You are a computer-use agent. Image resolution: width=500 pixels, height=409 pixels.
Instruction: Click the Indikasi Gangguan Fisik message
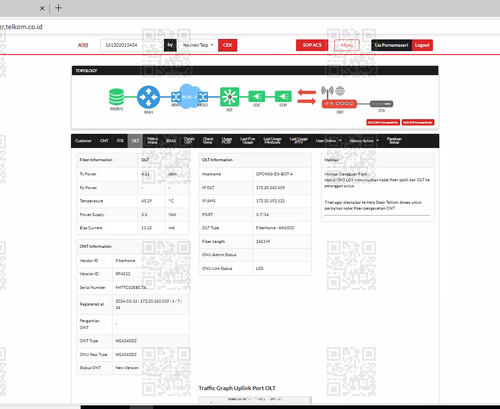(x=377, y=180)
